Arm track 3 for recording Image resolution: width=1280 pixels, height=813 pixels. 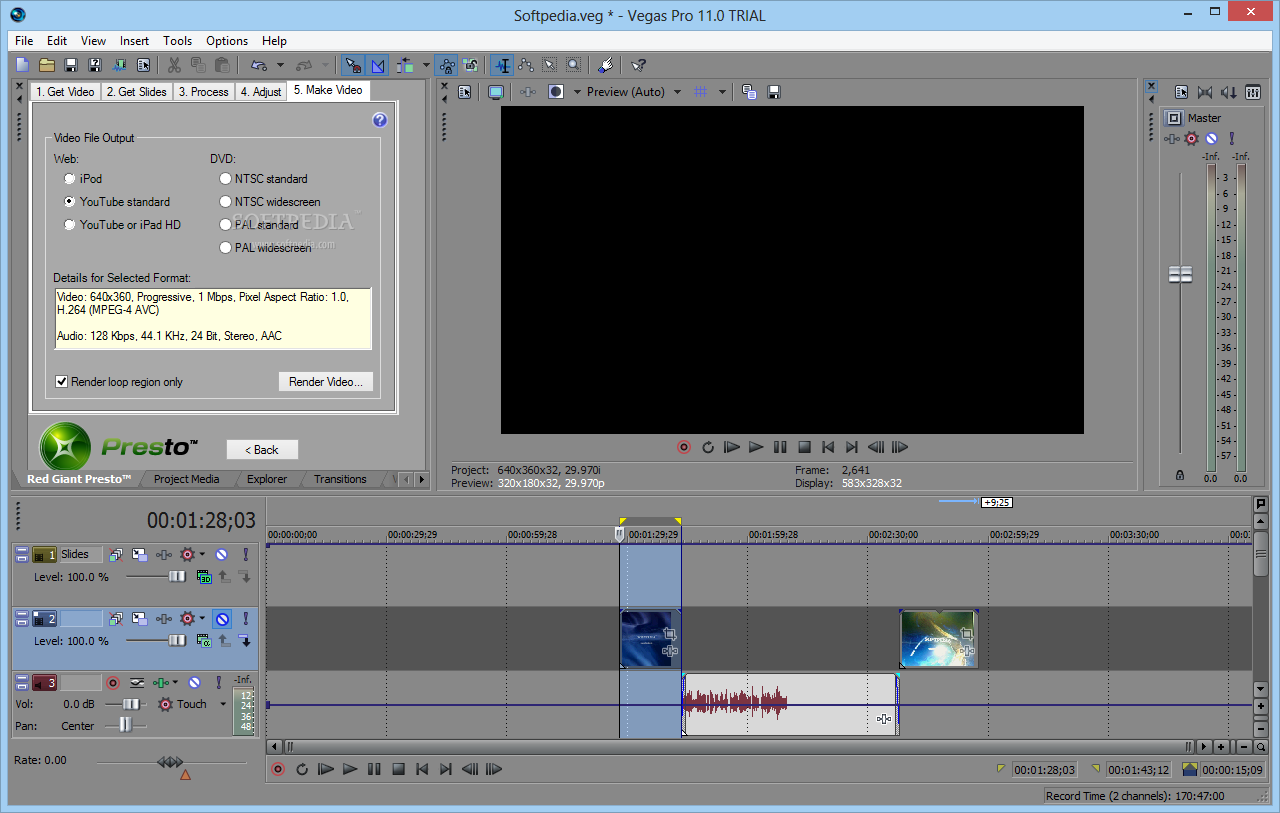(113, 683)
